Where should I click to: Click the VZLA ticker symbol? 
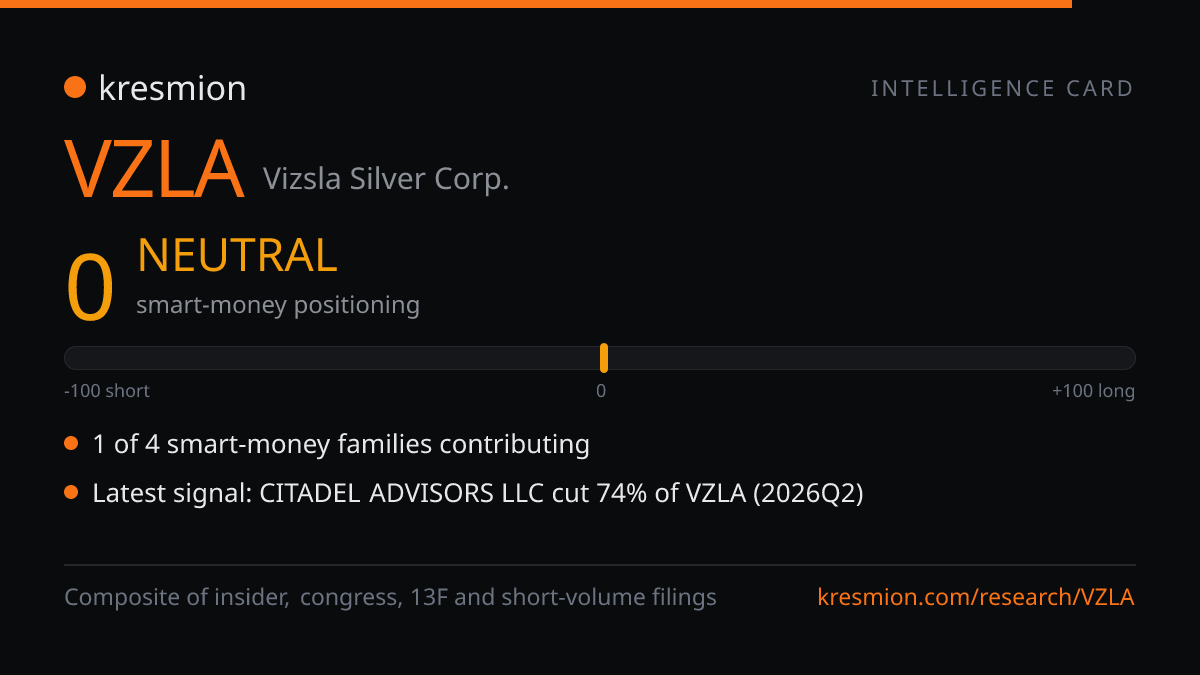coord(155,170)
